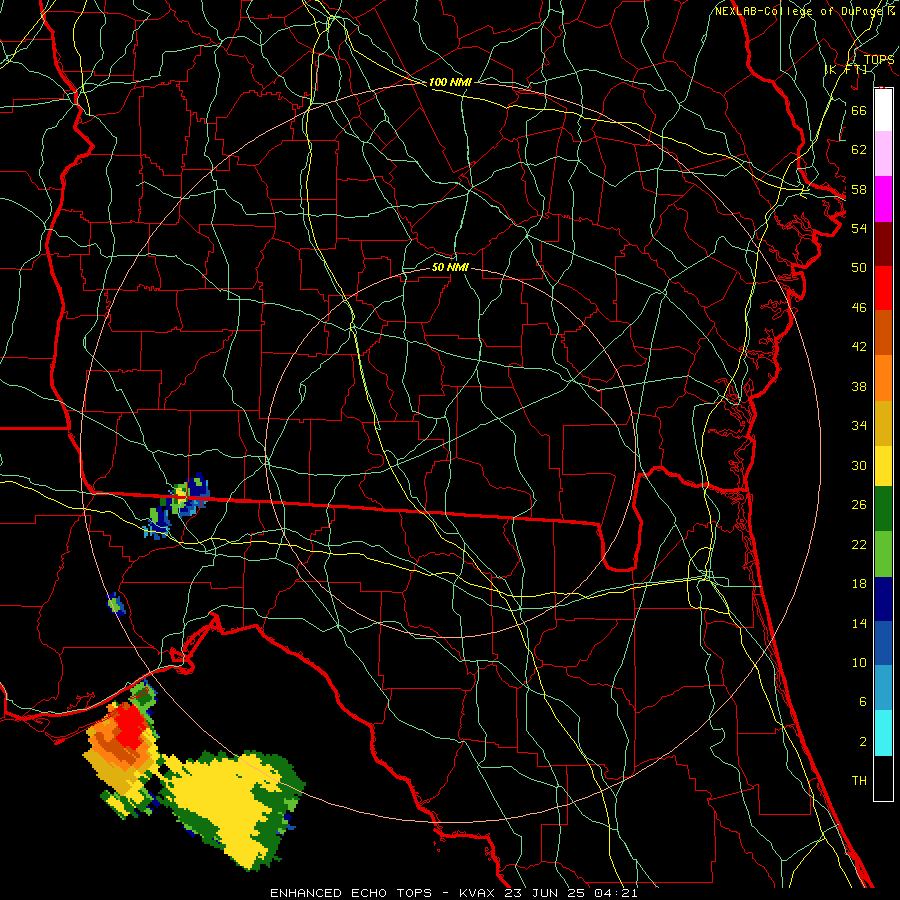Click the "04:21" timestamp

click(616, 893)
